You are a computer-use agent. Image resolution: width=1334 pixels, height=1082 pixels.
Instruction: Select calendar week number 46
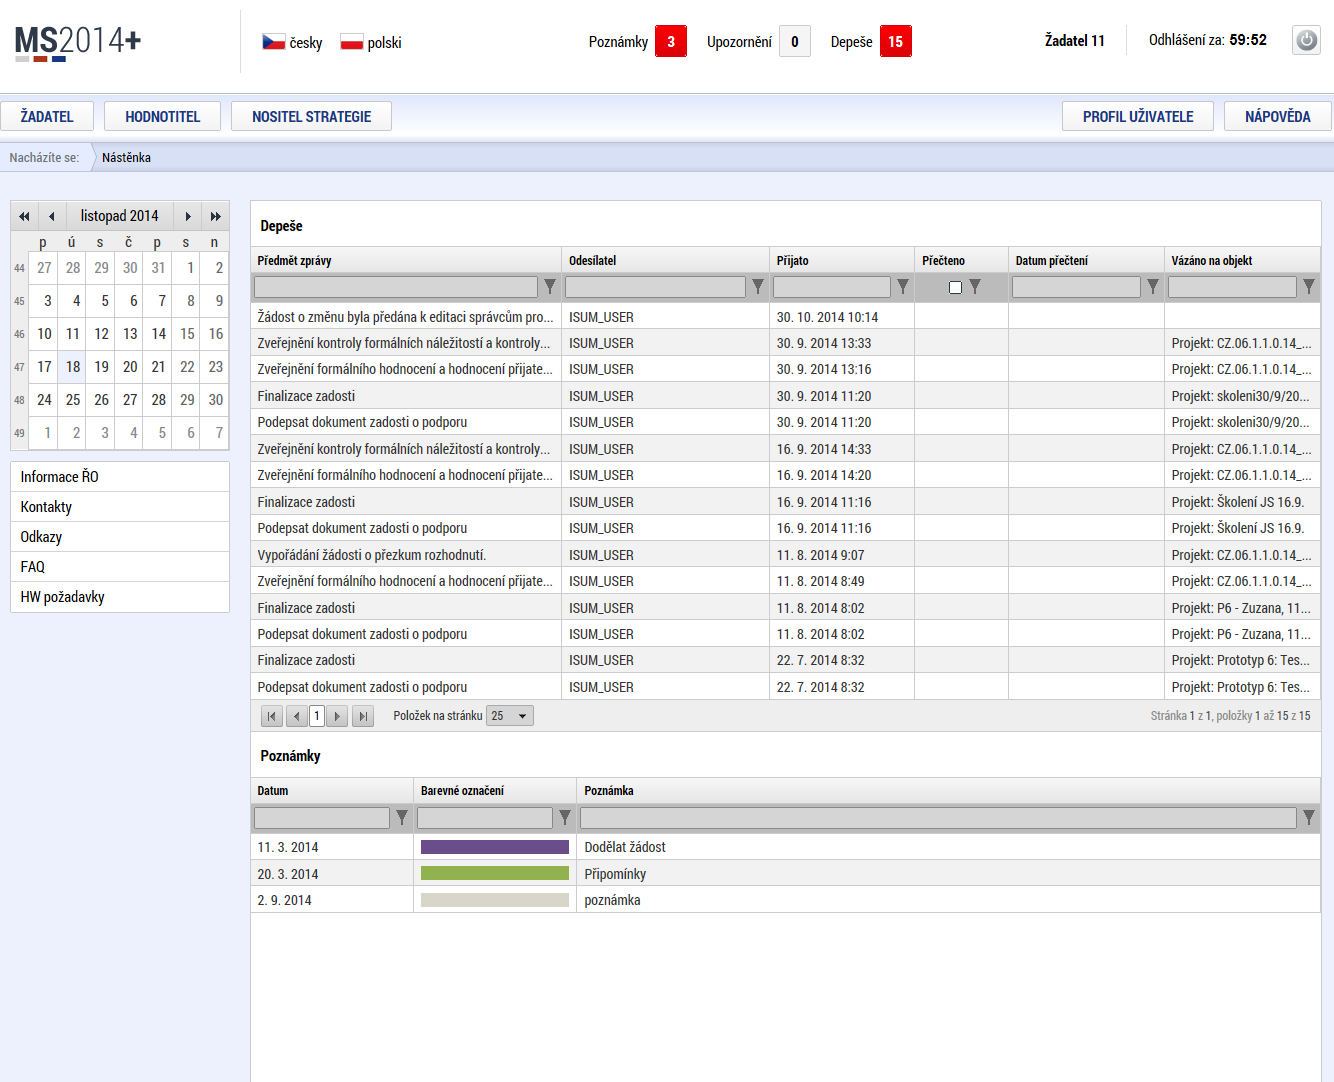[x=19, y=334]
